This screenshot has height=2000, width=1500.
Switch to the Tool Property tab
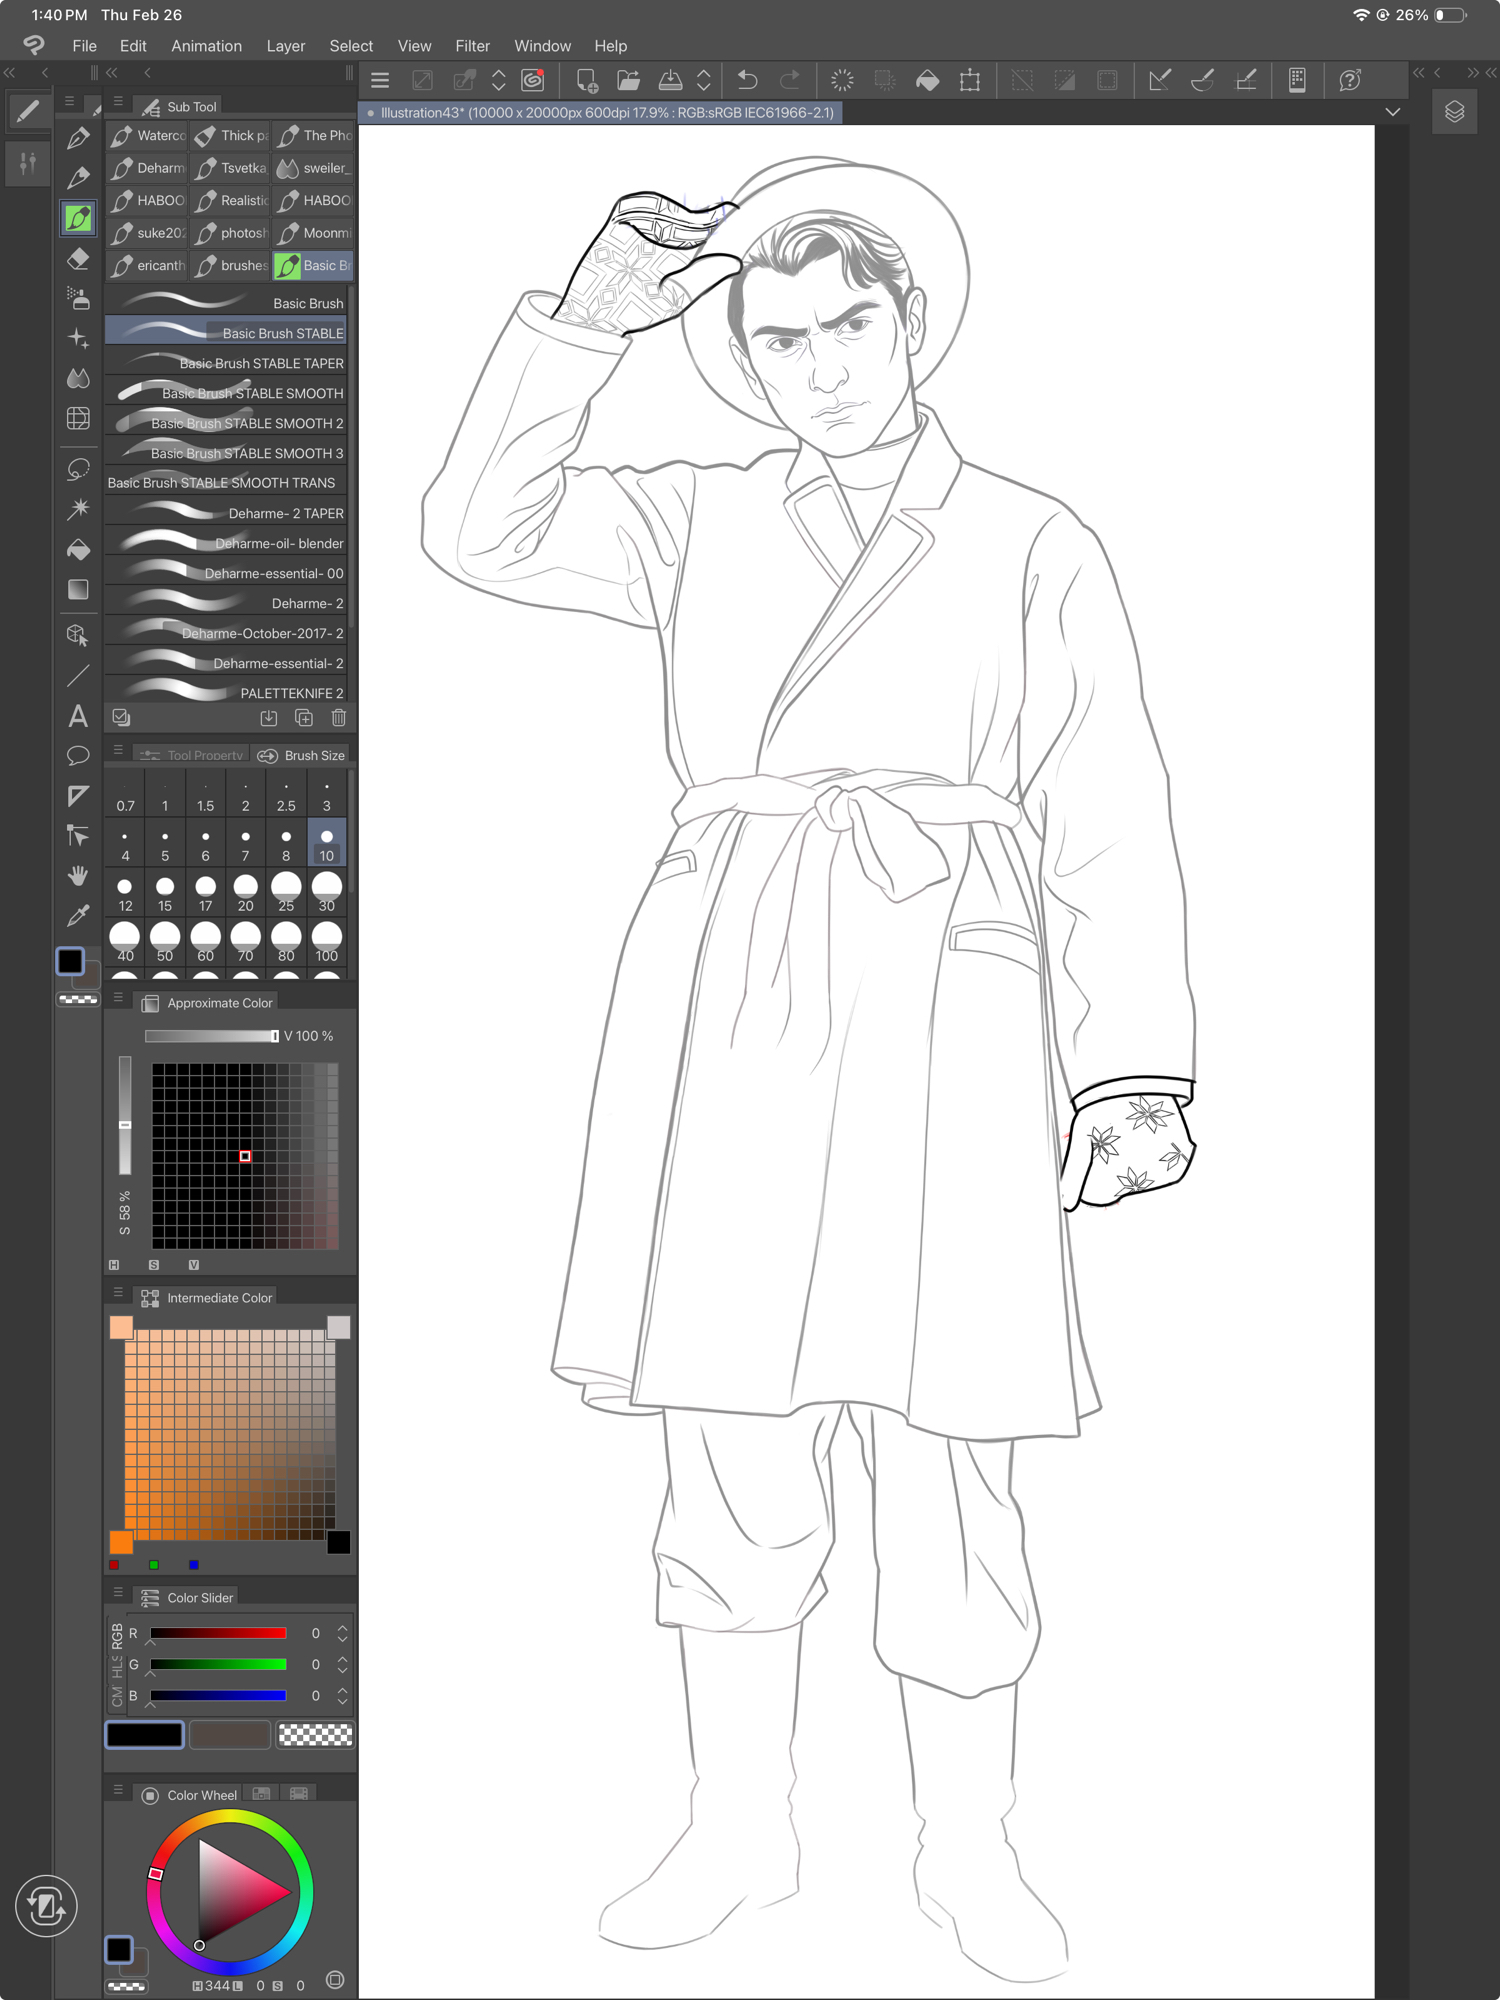[193, 755]
